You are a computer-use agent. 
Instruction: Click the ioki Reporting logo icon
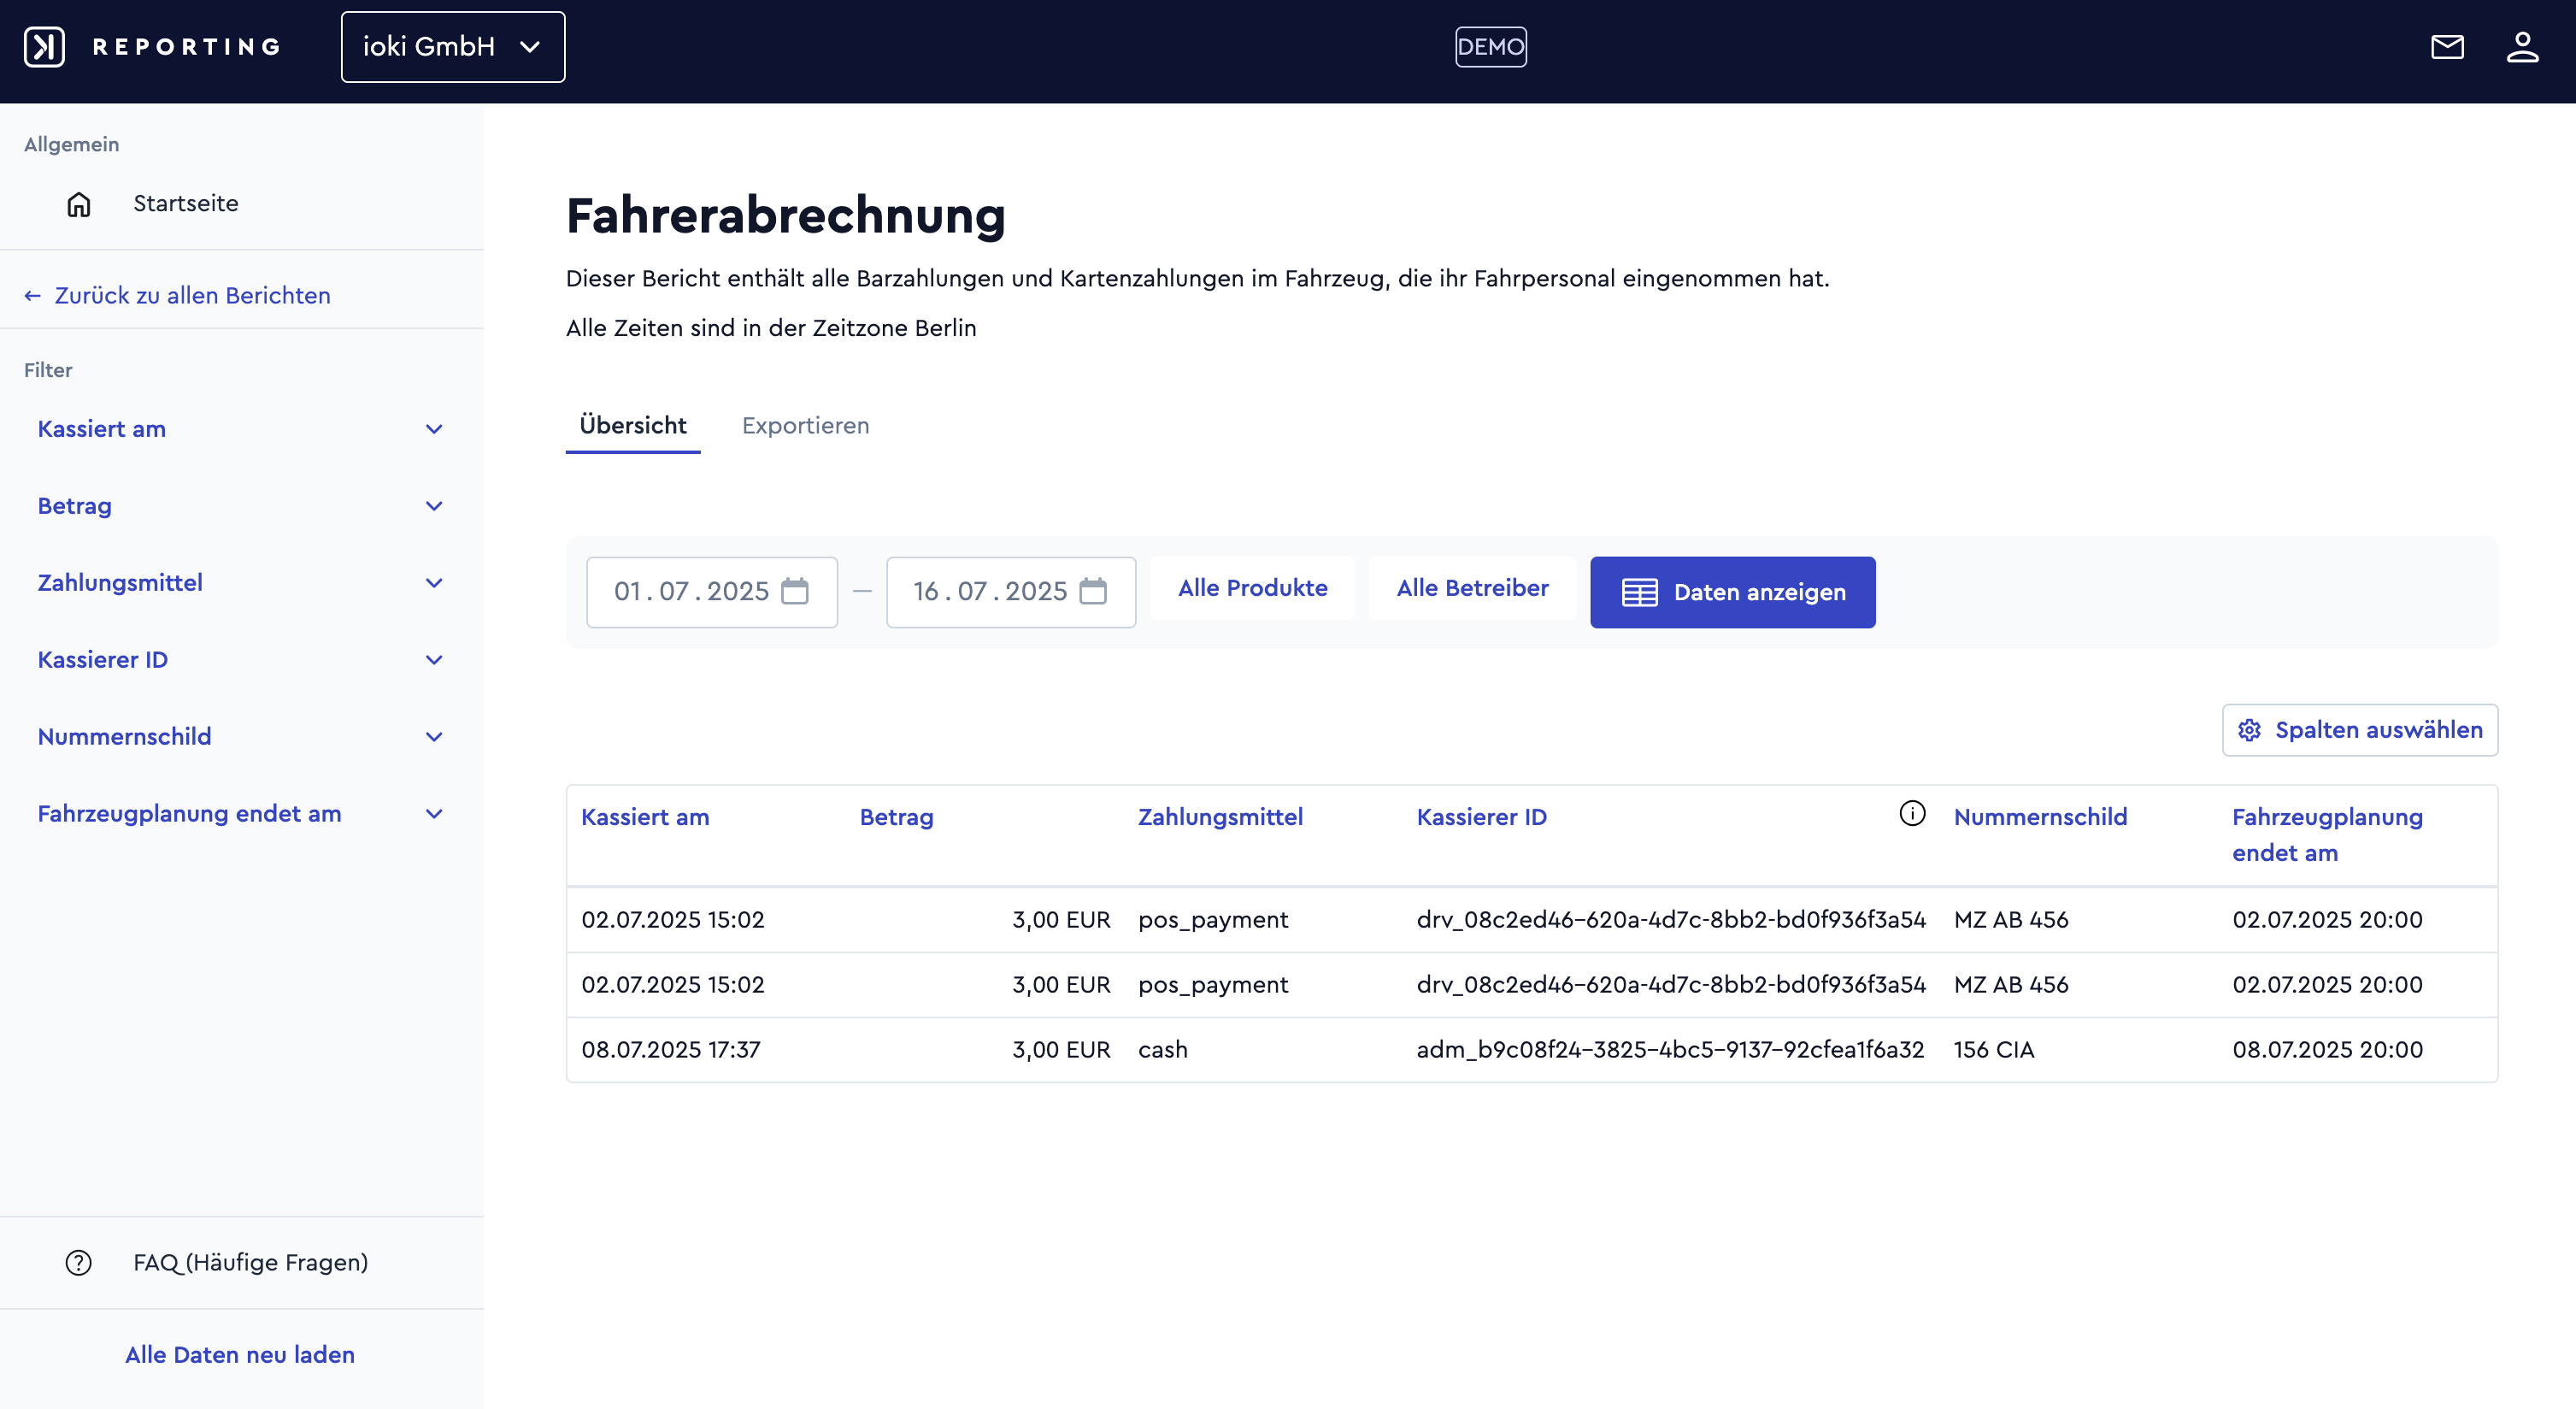pyautogui.click(x=44, y=47)
